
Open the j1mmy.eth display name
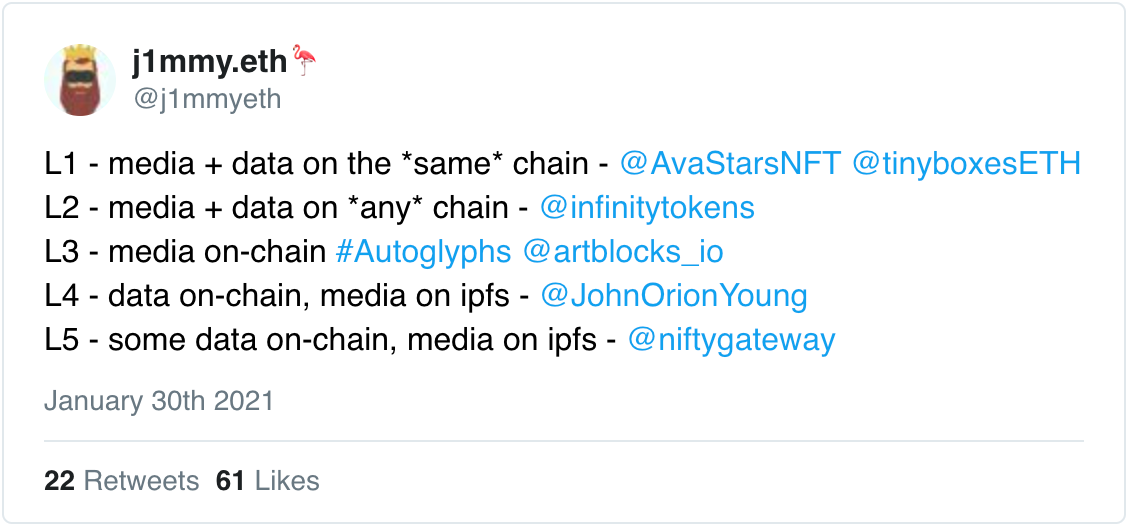point(209,63)
